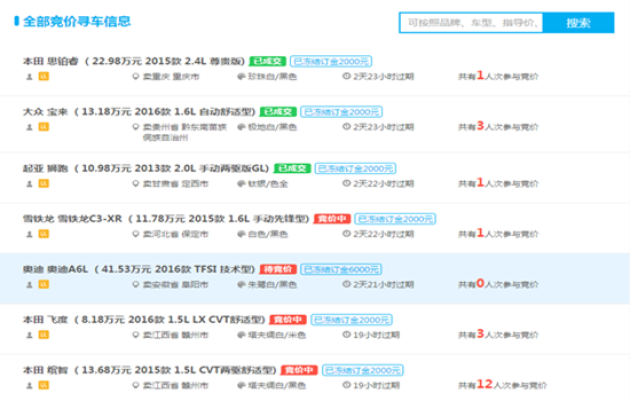Click the color icon beside 珍珠白/黑色

tap(241, 76)
